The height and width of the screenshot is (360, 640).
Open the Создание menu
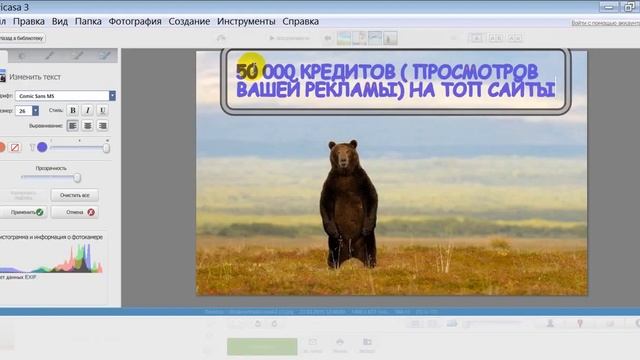coord(189,21)
